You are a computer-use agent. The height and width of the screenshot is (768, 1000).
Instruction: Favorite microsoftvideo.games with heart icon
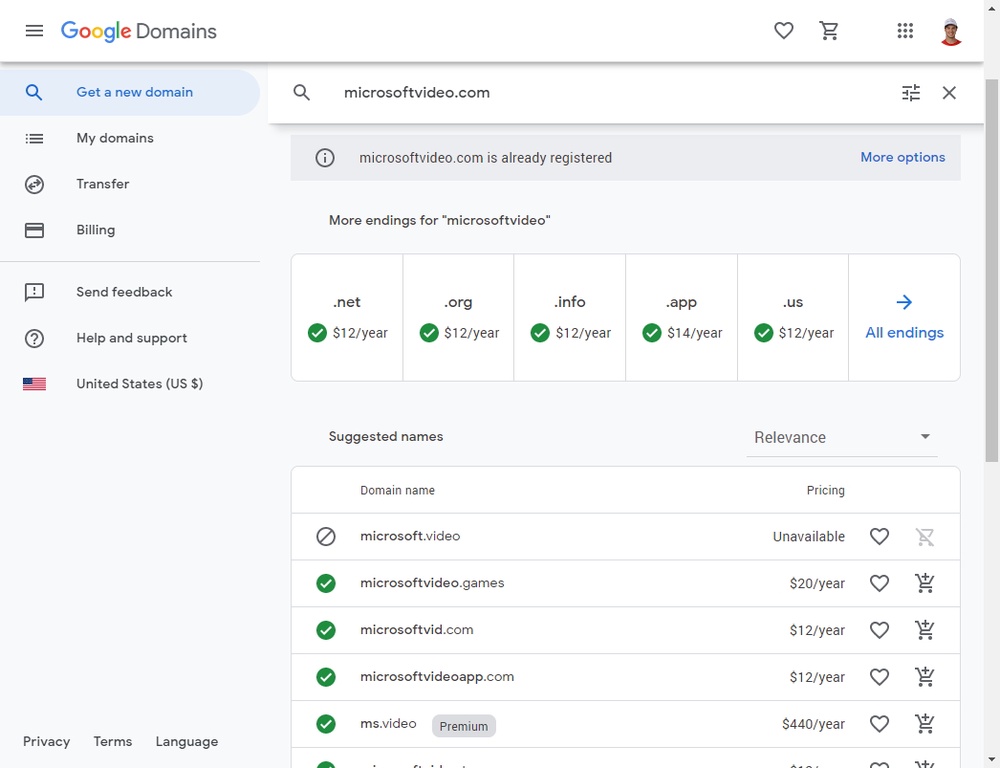tap(879, 583)
